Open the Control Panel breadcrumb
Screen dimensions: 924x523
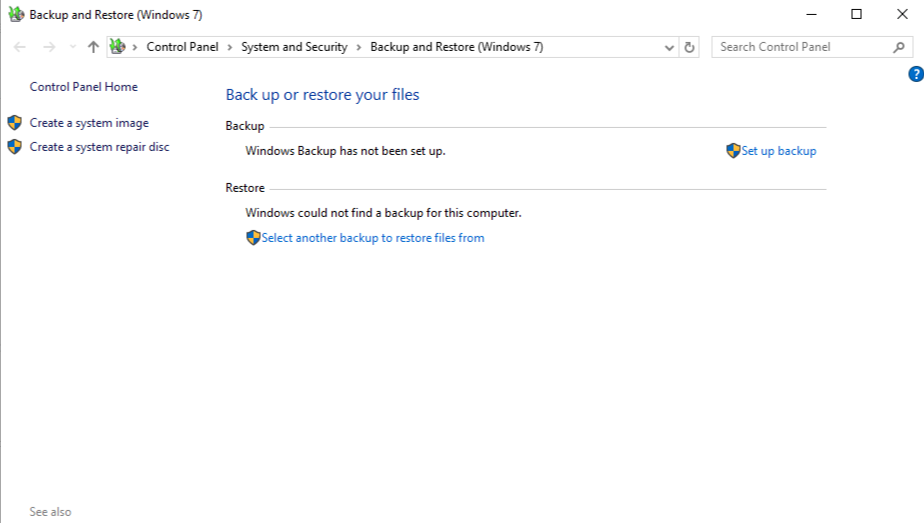pos(182,47)
